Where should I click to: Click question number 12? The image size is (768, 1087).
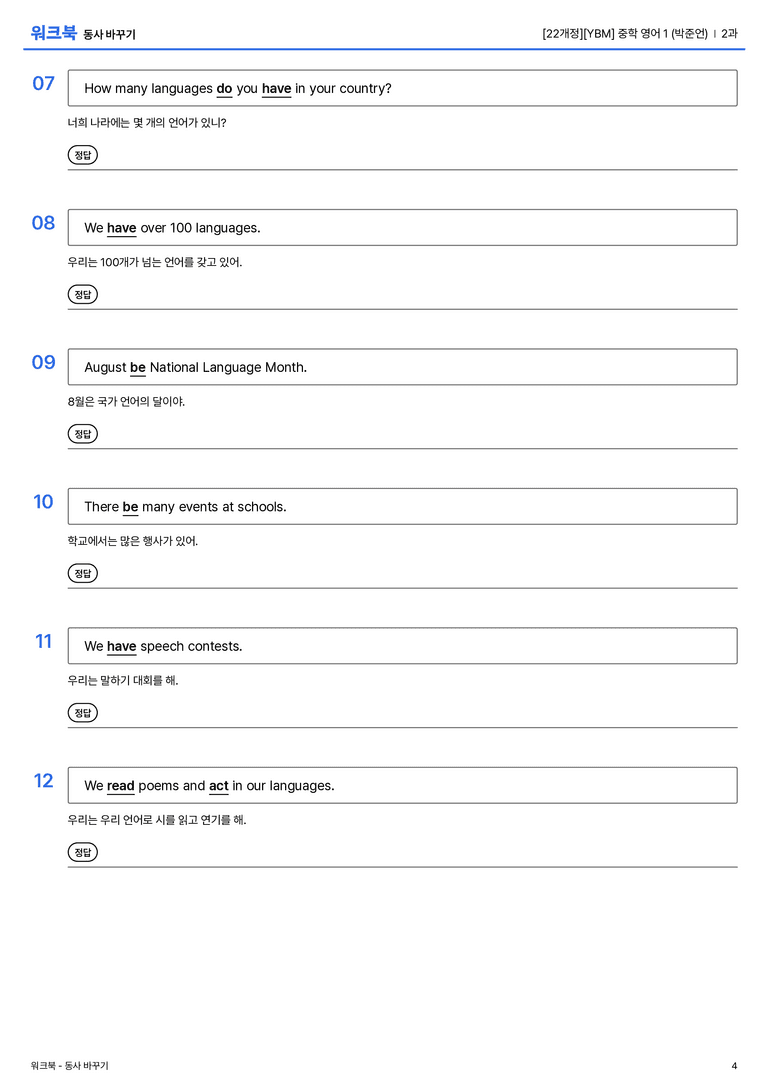tap(44, 781)
